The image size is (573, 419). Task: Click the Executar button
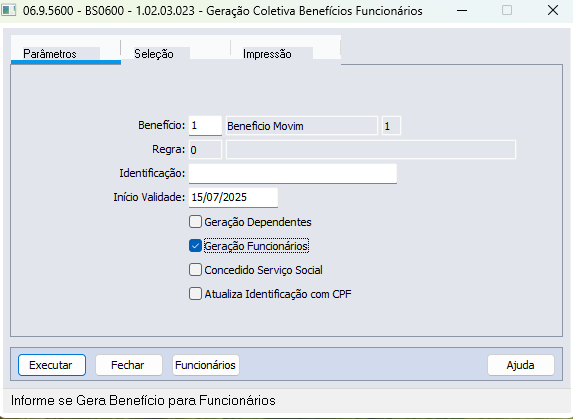coord(52,365)
